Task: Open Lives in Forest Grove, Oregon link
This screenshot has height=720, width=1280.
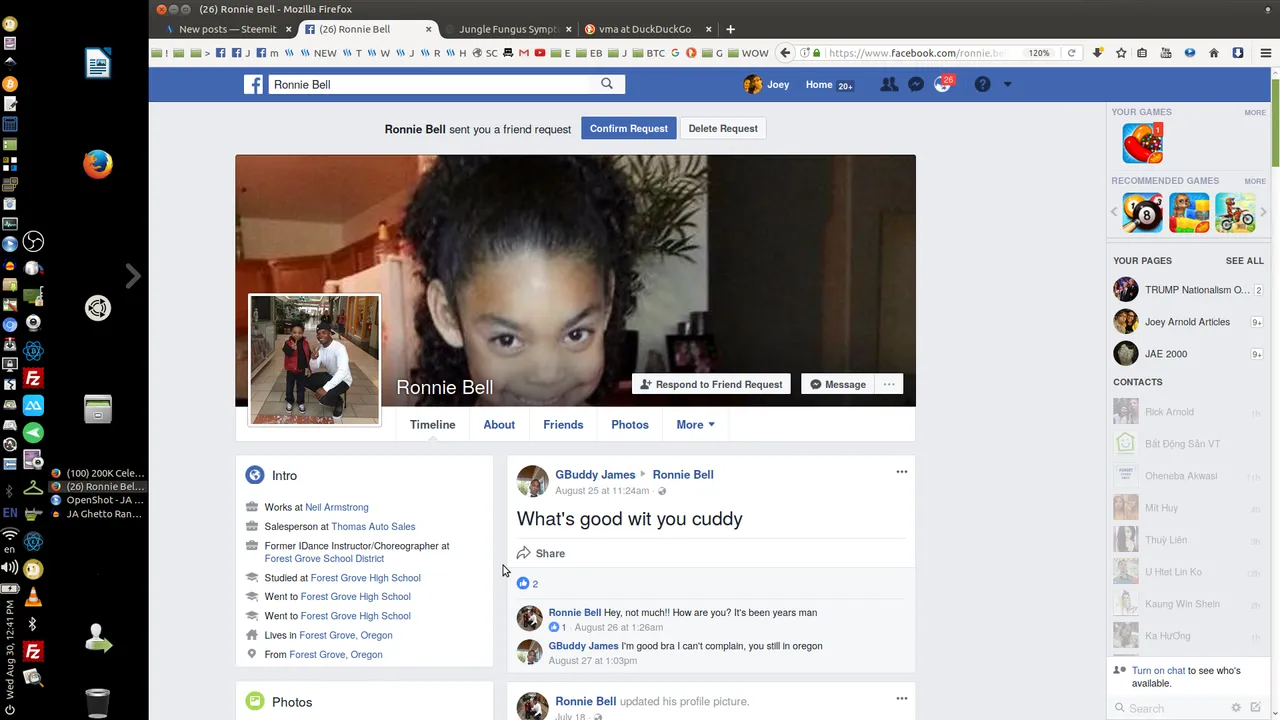Action: tap(345, 635)
